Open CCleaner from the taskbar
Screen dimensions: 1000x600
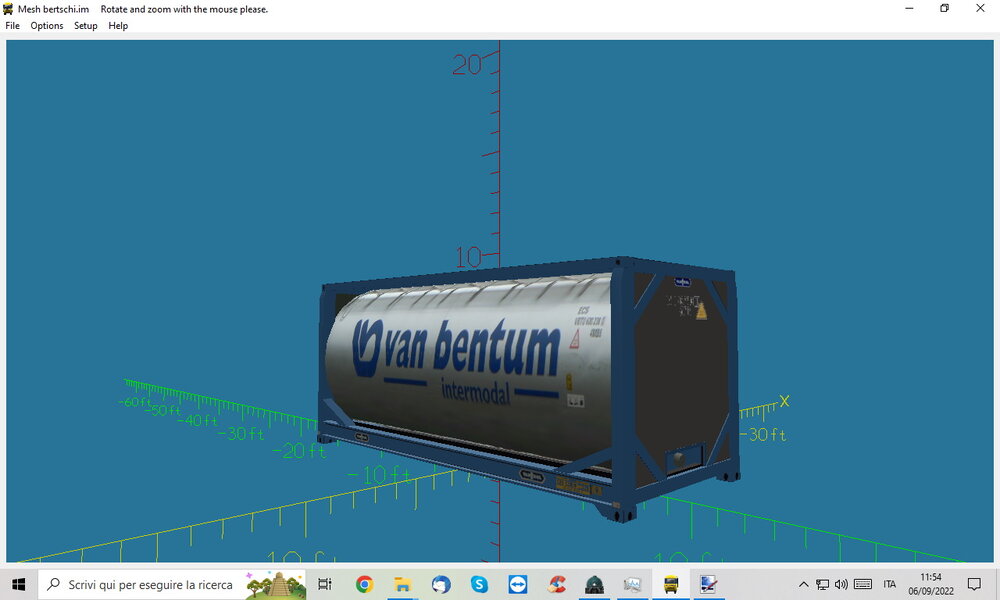pyautogui.click(x=556, y=584)
